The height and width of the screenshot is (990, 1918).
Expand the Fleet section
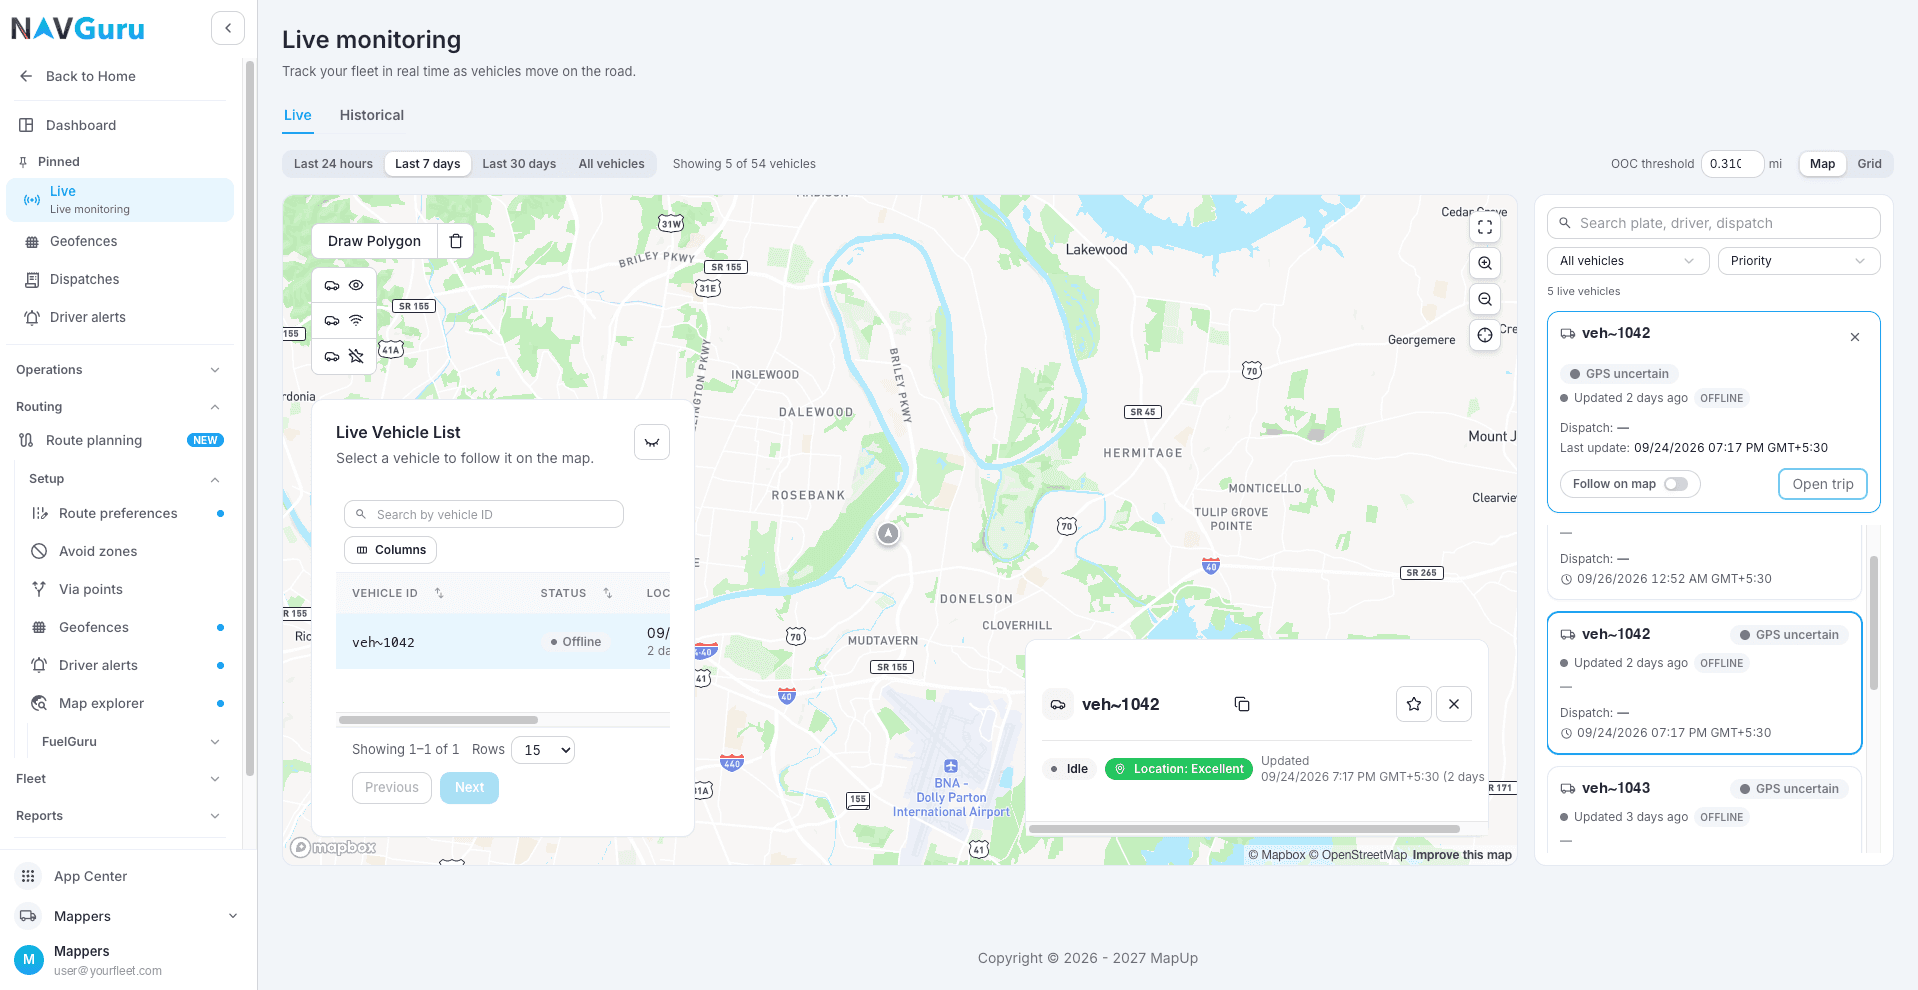point(120,779)
